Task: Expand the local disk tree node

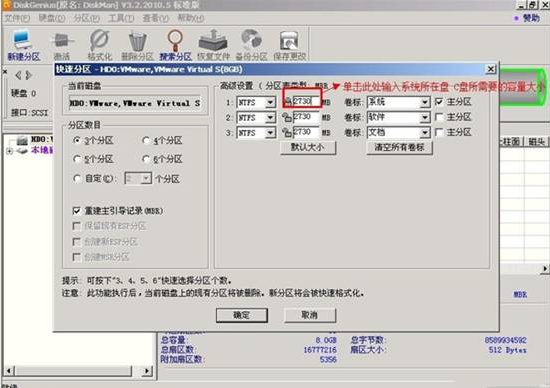Action: click(x=9, y=151)
